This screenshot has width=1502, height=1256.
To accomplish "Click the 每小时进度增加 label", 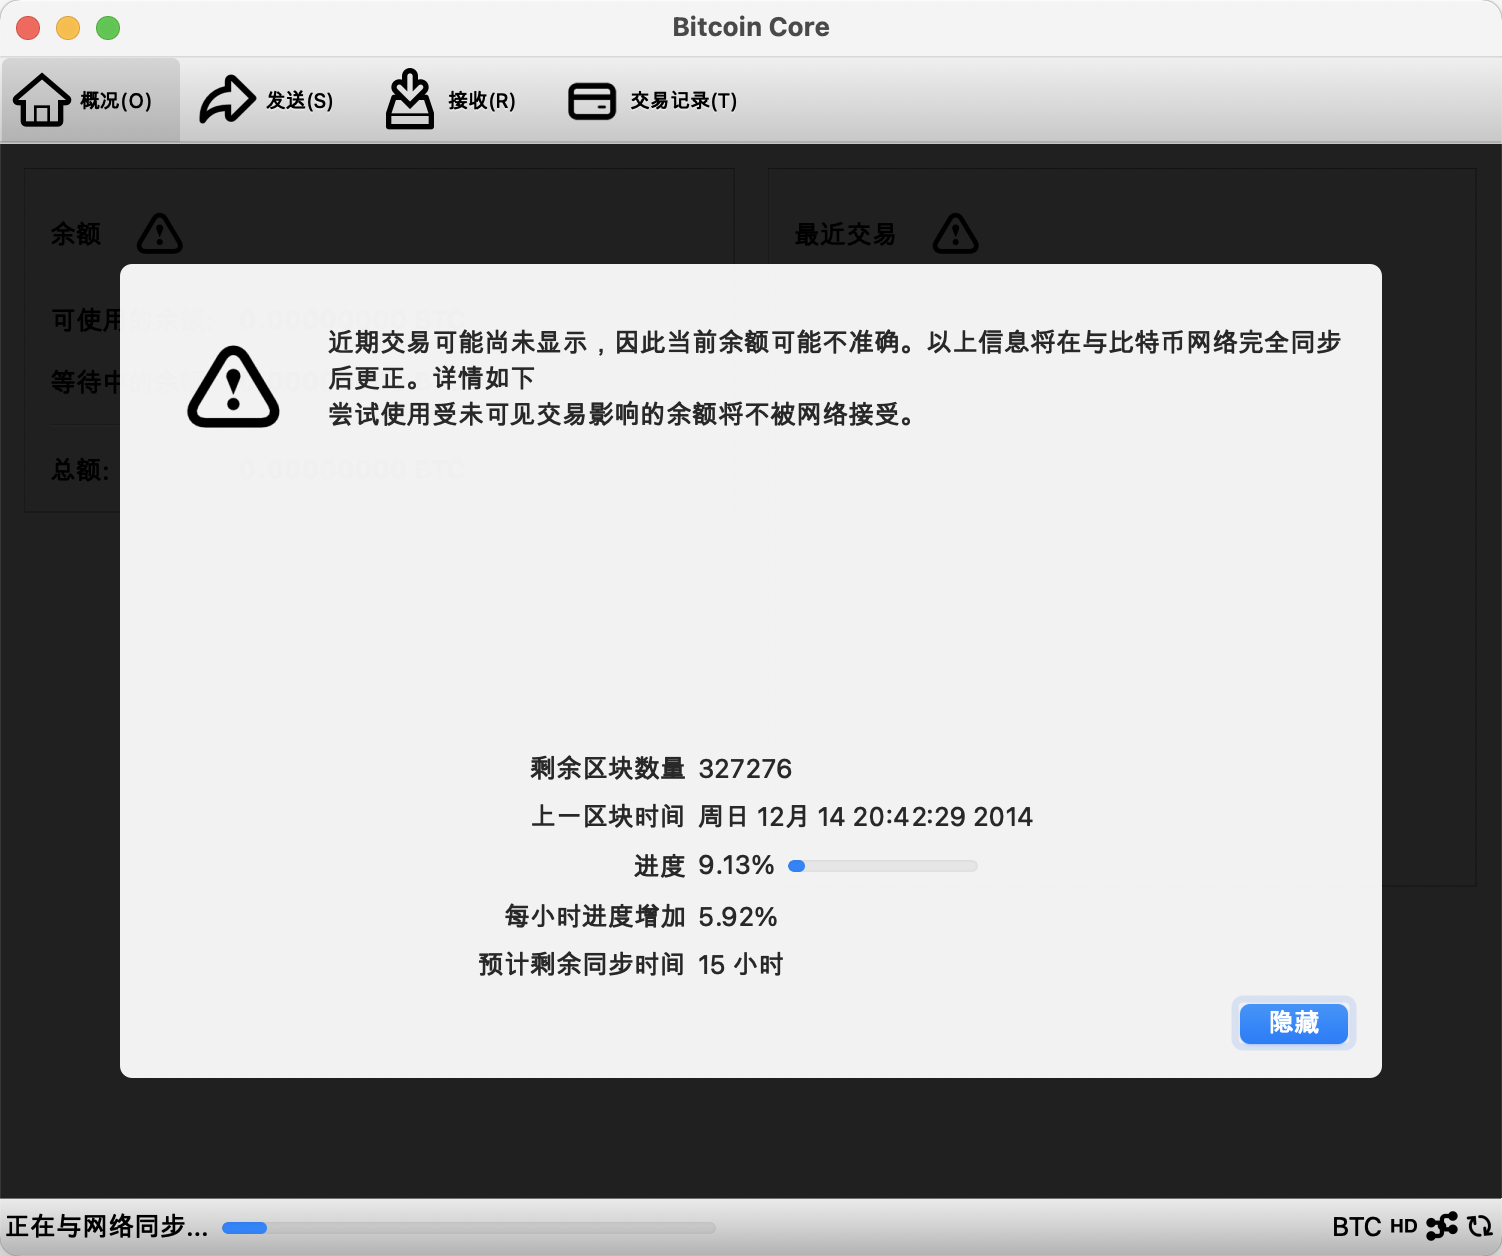I will [x=595, y=917].
